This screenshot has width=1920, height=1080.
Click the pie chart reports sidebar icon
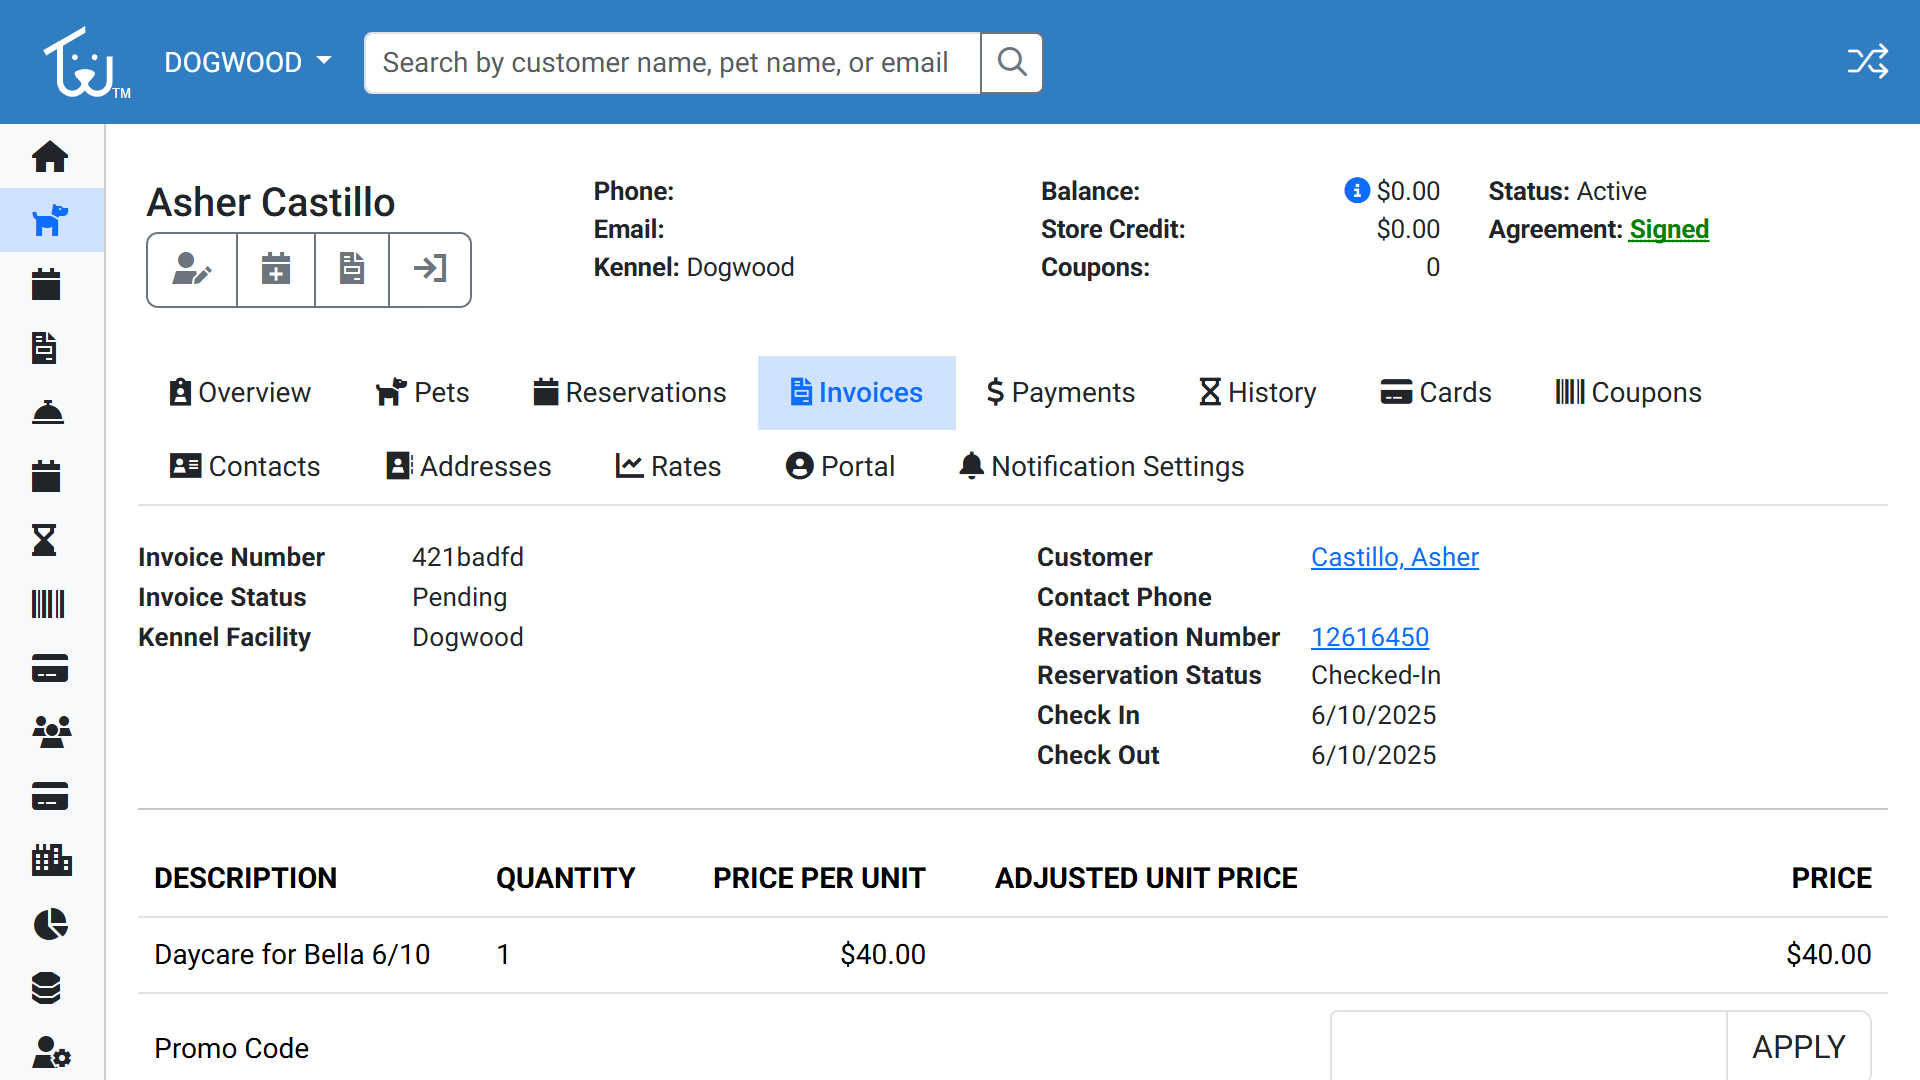(x=50, y=924)
